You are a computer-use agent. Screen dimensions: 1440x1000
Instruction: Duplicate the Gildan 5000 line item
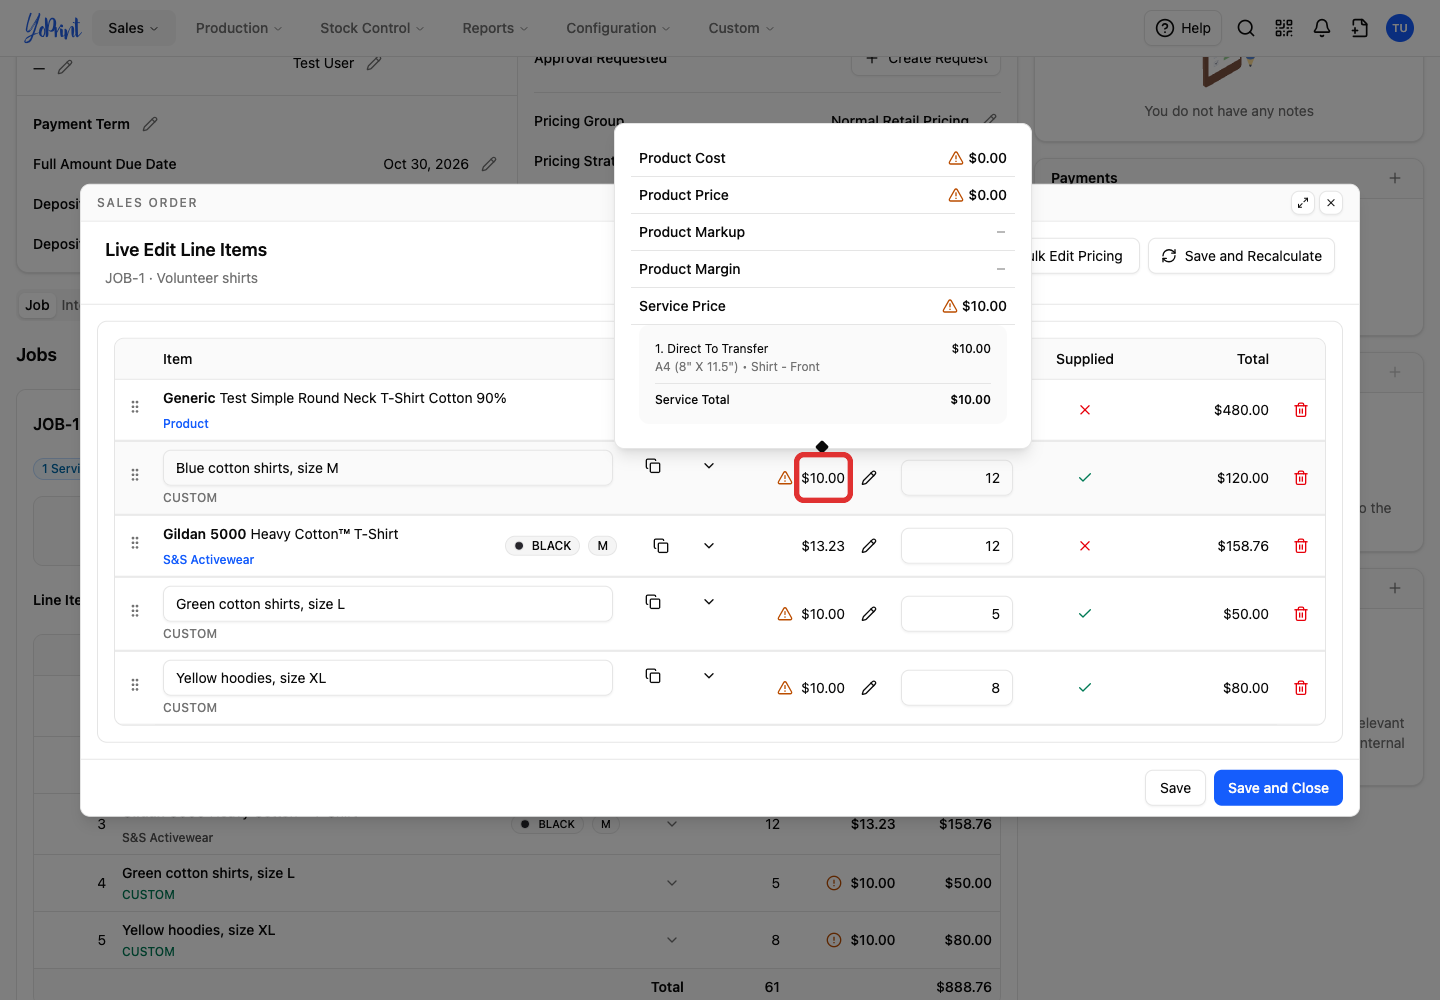click(x=661, y=546)
